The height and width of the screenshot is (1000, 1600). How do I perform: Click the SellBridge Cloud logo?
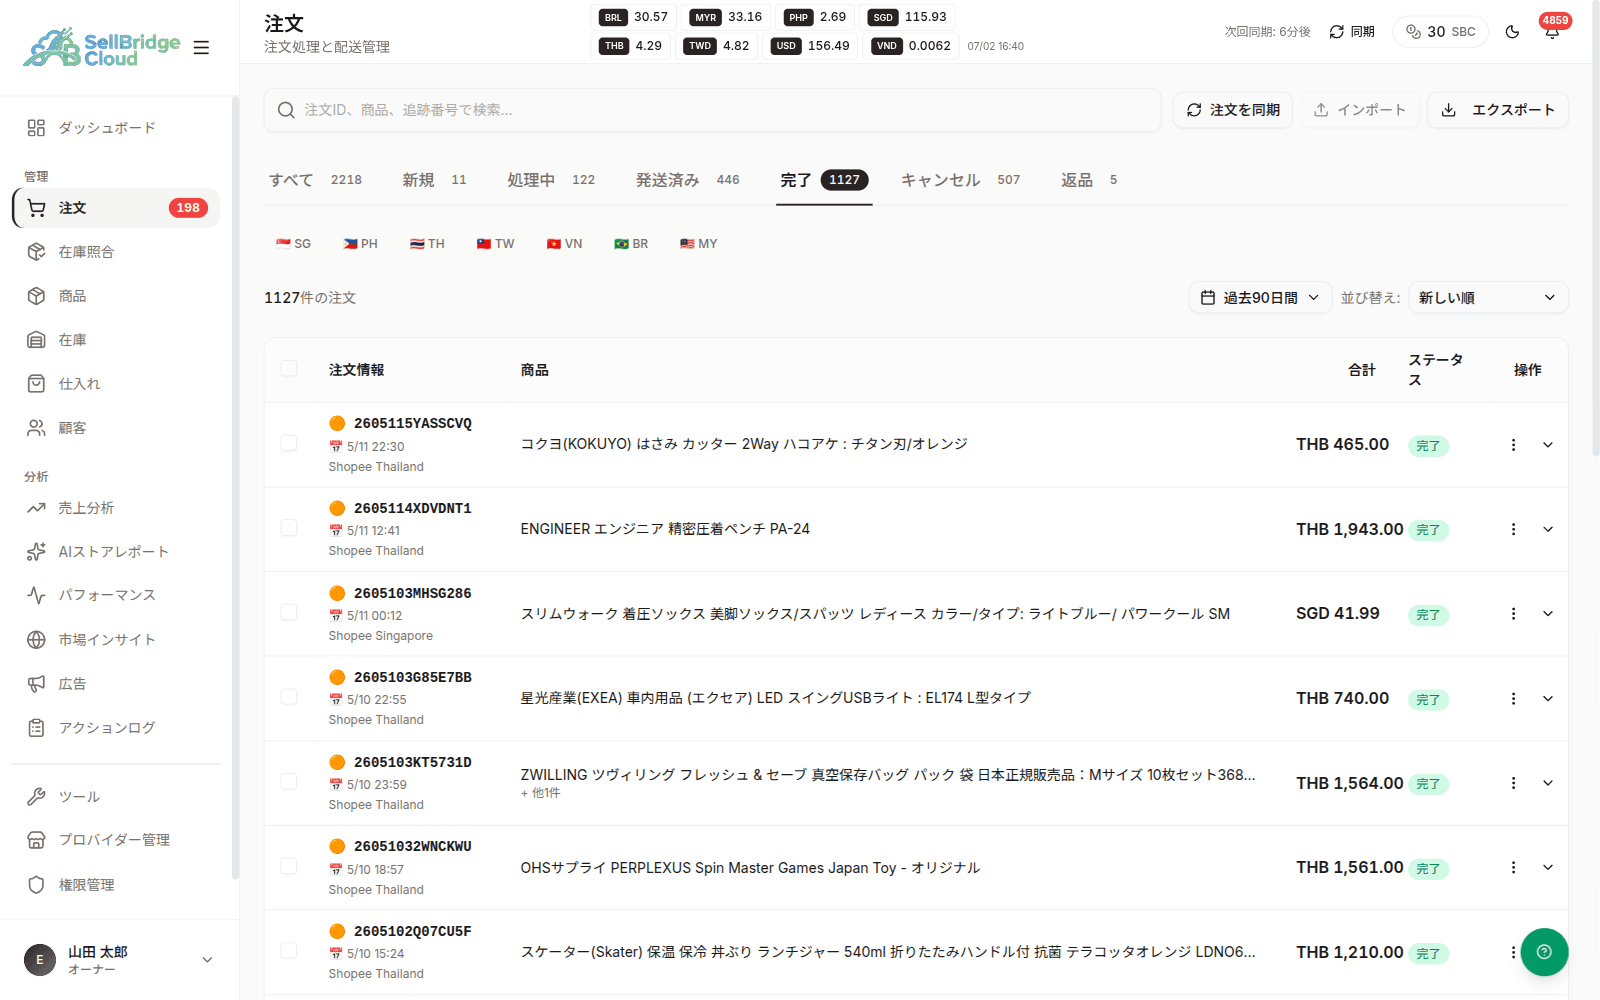coord(102,47)
